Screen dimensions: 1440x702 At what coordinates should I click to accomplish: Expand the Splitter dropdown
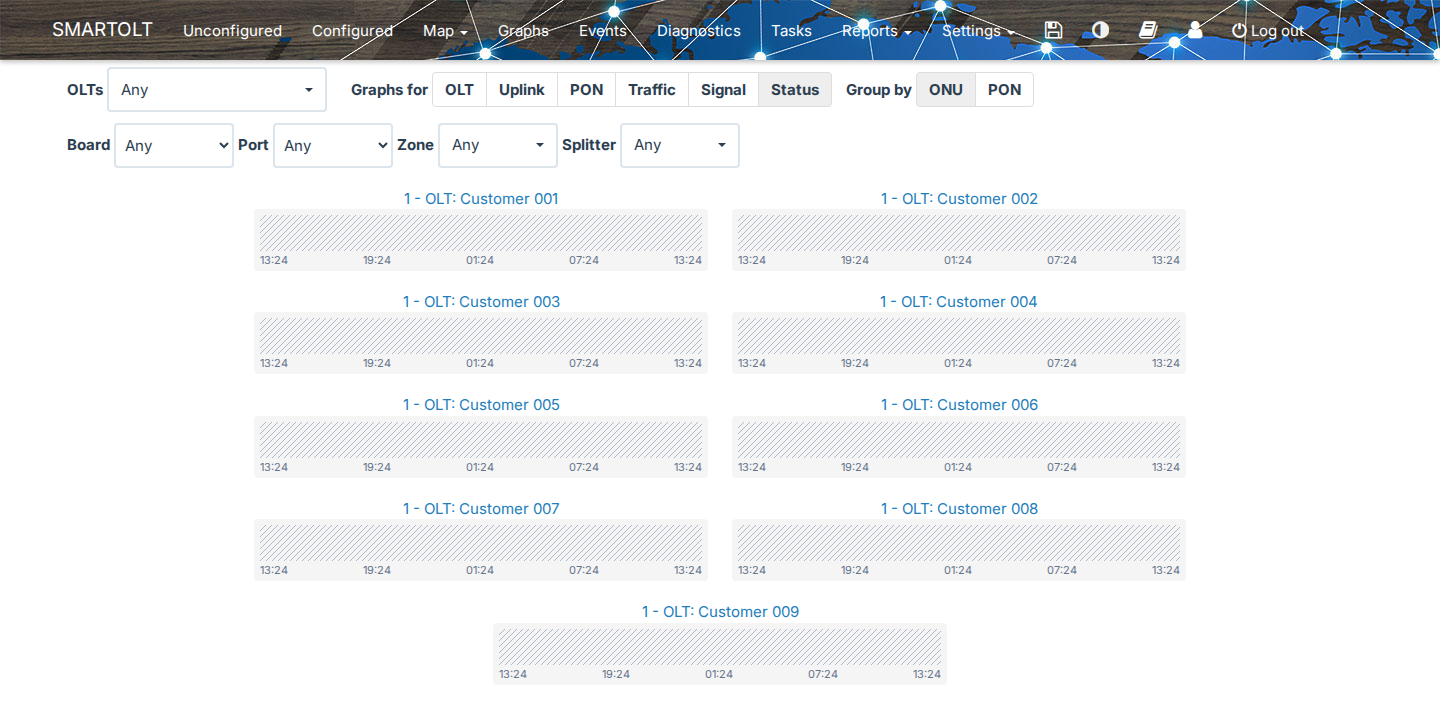[680, 145]
